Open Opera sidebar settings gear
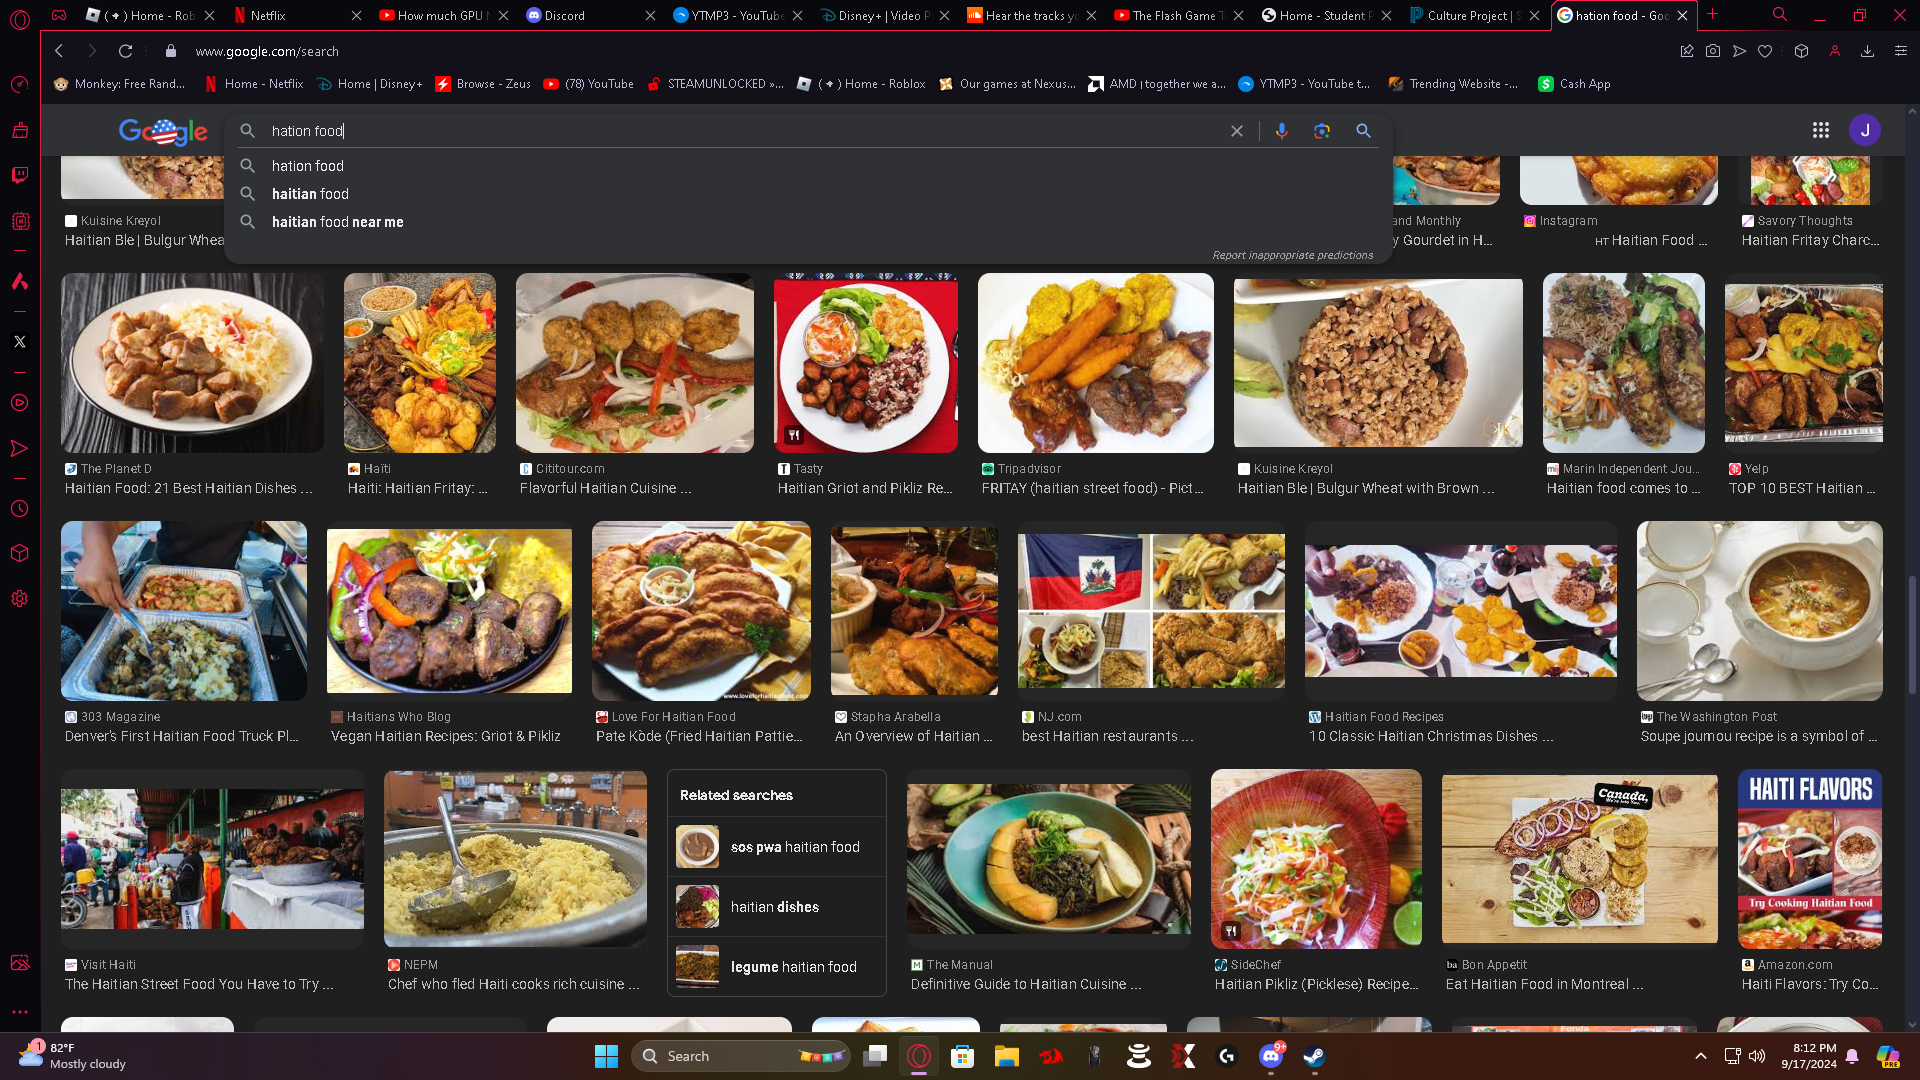Screen dimensions: 1920x1080 tap(19, 599)
